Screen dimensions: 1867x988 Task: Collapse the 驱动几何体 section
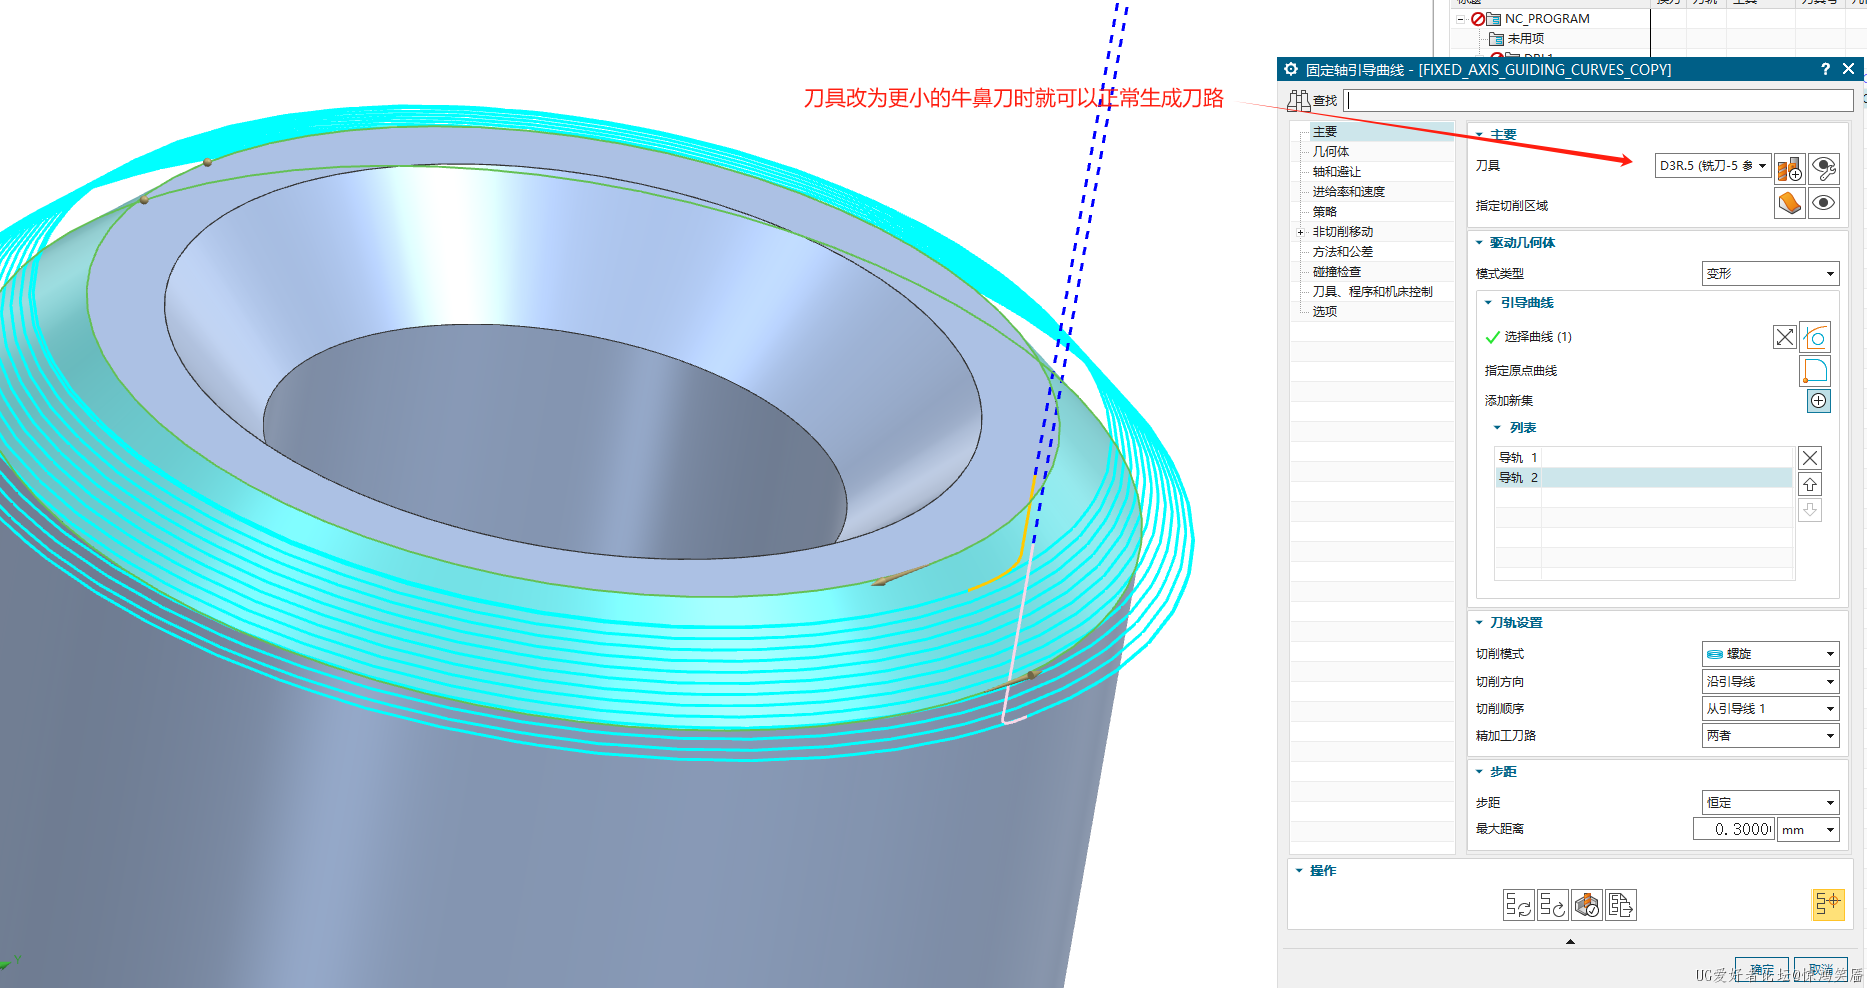click(1479, 242)
